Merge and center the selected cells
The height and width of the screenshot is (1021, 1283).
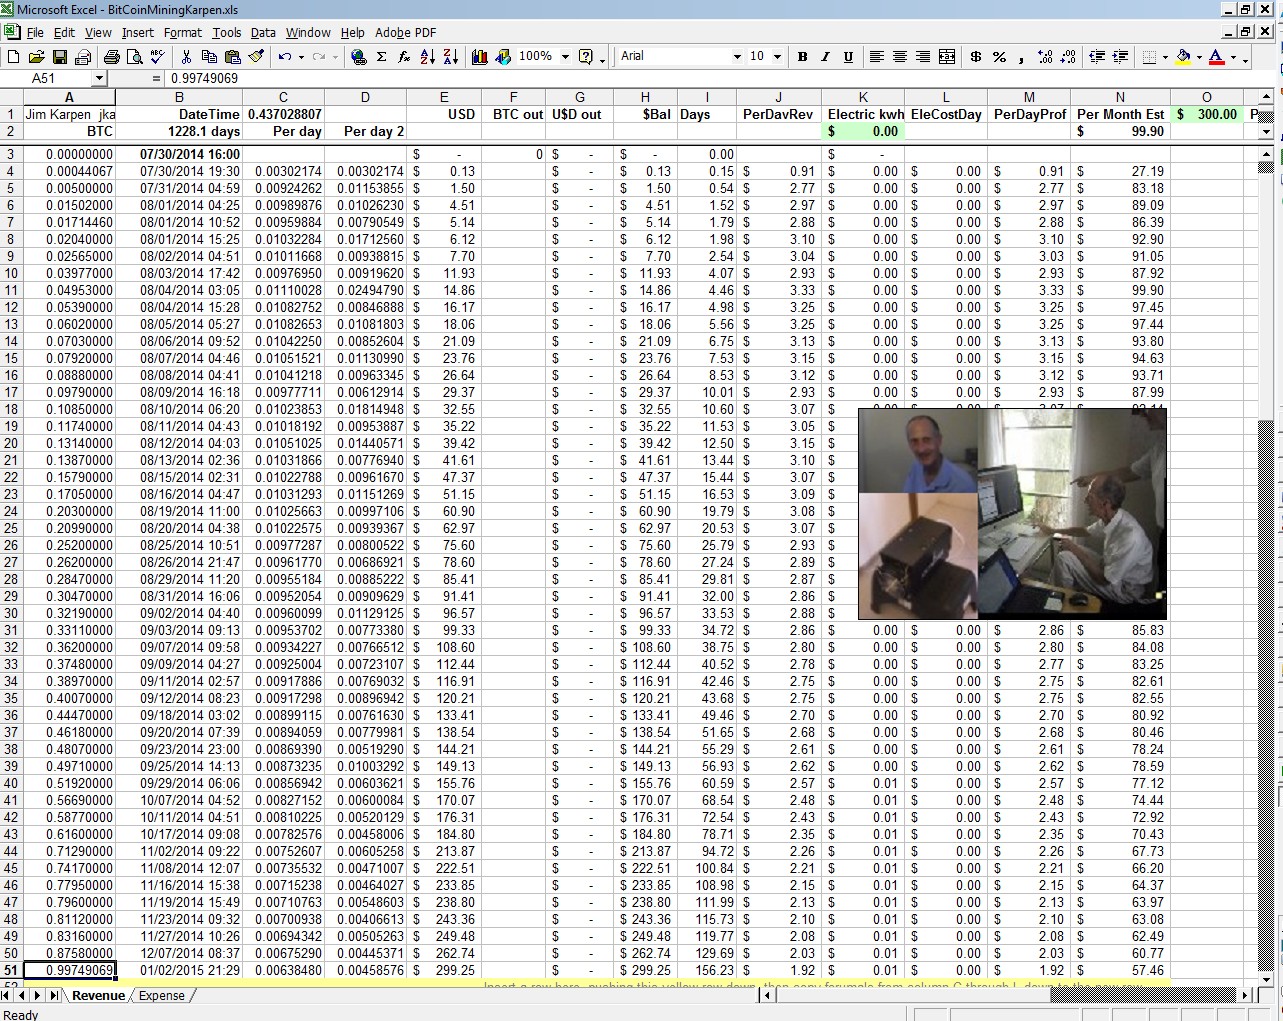947,57
